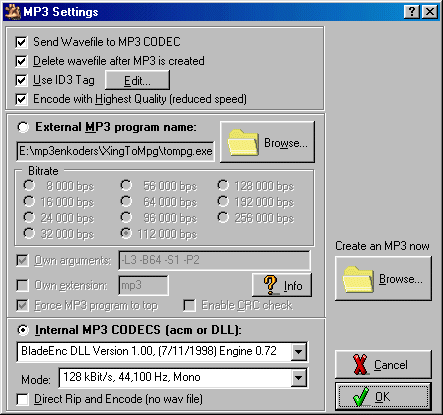The height and width of the screenshot is (415, 443).
Task: Click the title bar help question mark
Action: point(412,12)
